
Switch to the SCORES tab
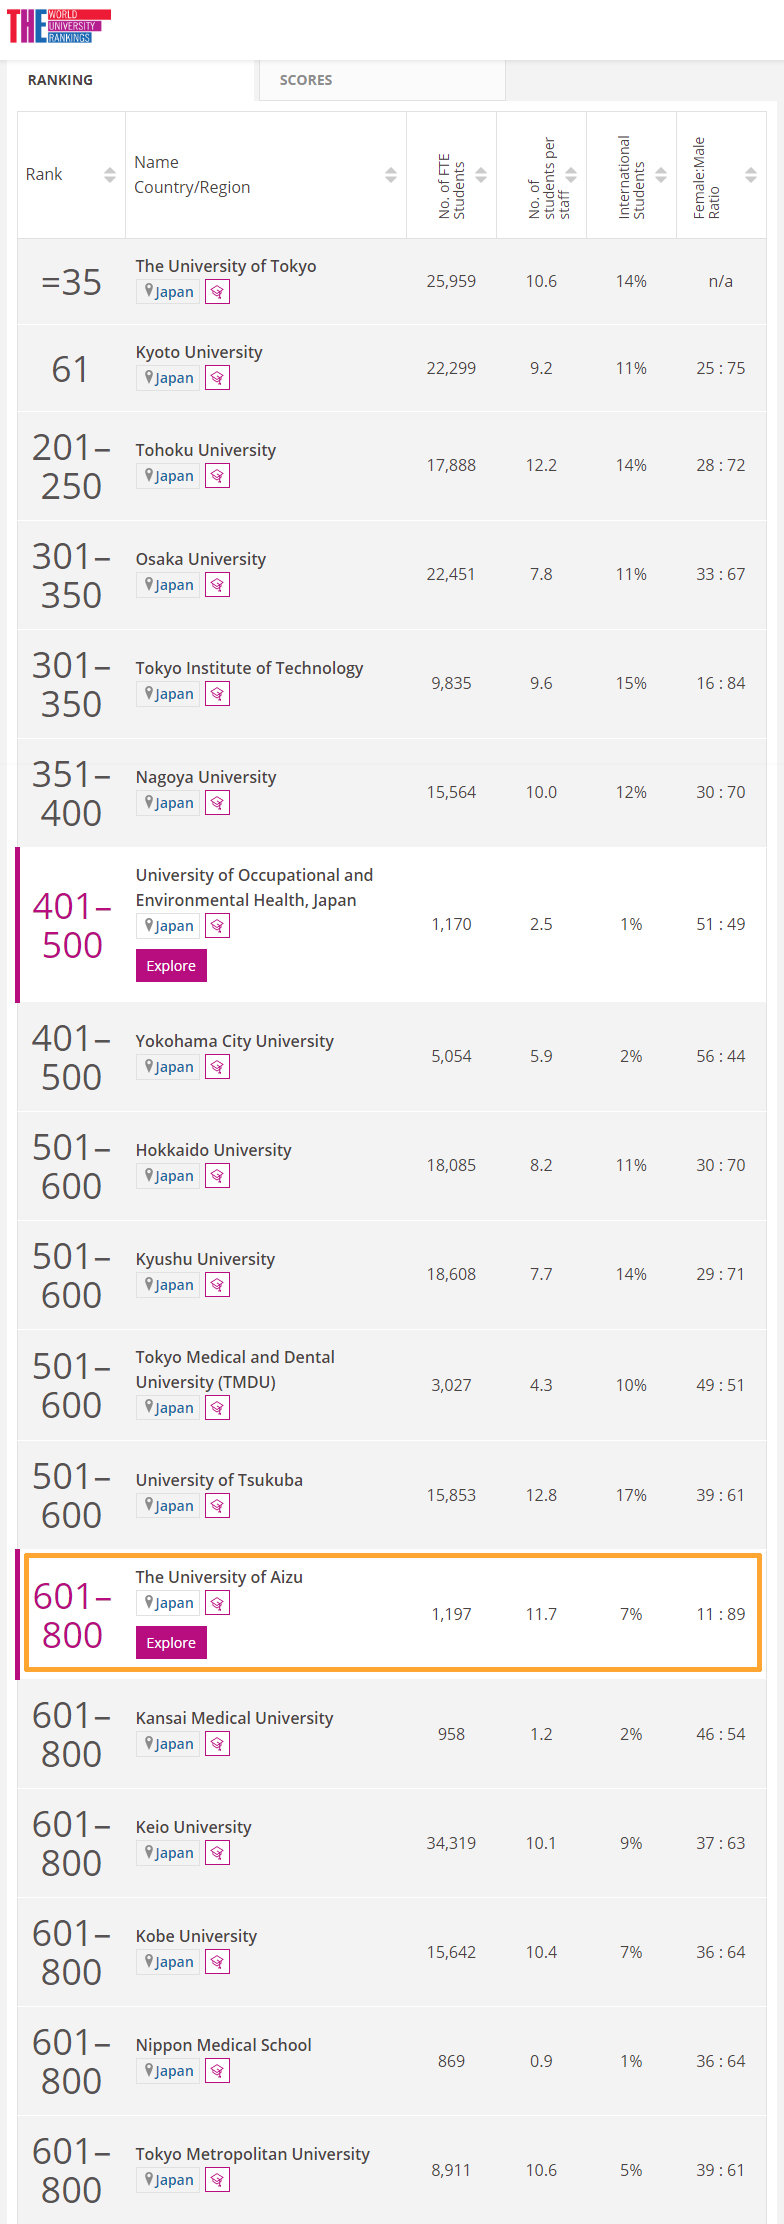306,80
